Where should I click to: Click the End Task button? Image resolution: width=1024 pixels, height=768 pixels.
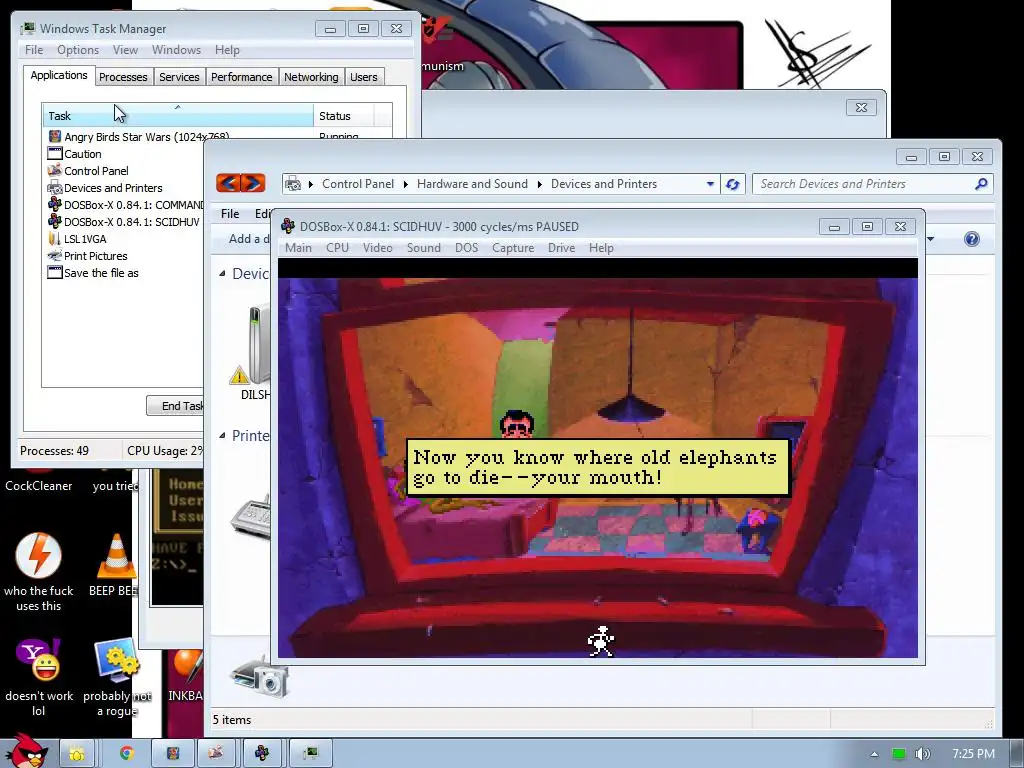coord(175,406)
